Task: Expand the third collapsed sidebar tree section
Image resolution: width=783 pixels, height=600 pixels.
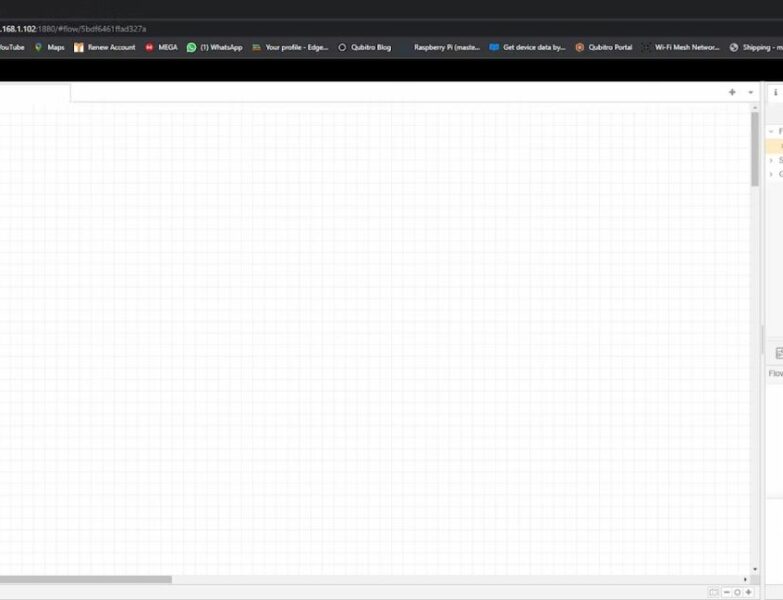Action: pos(771,174)
